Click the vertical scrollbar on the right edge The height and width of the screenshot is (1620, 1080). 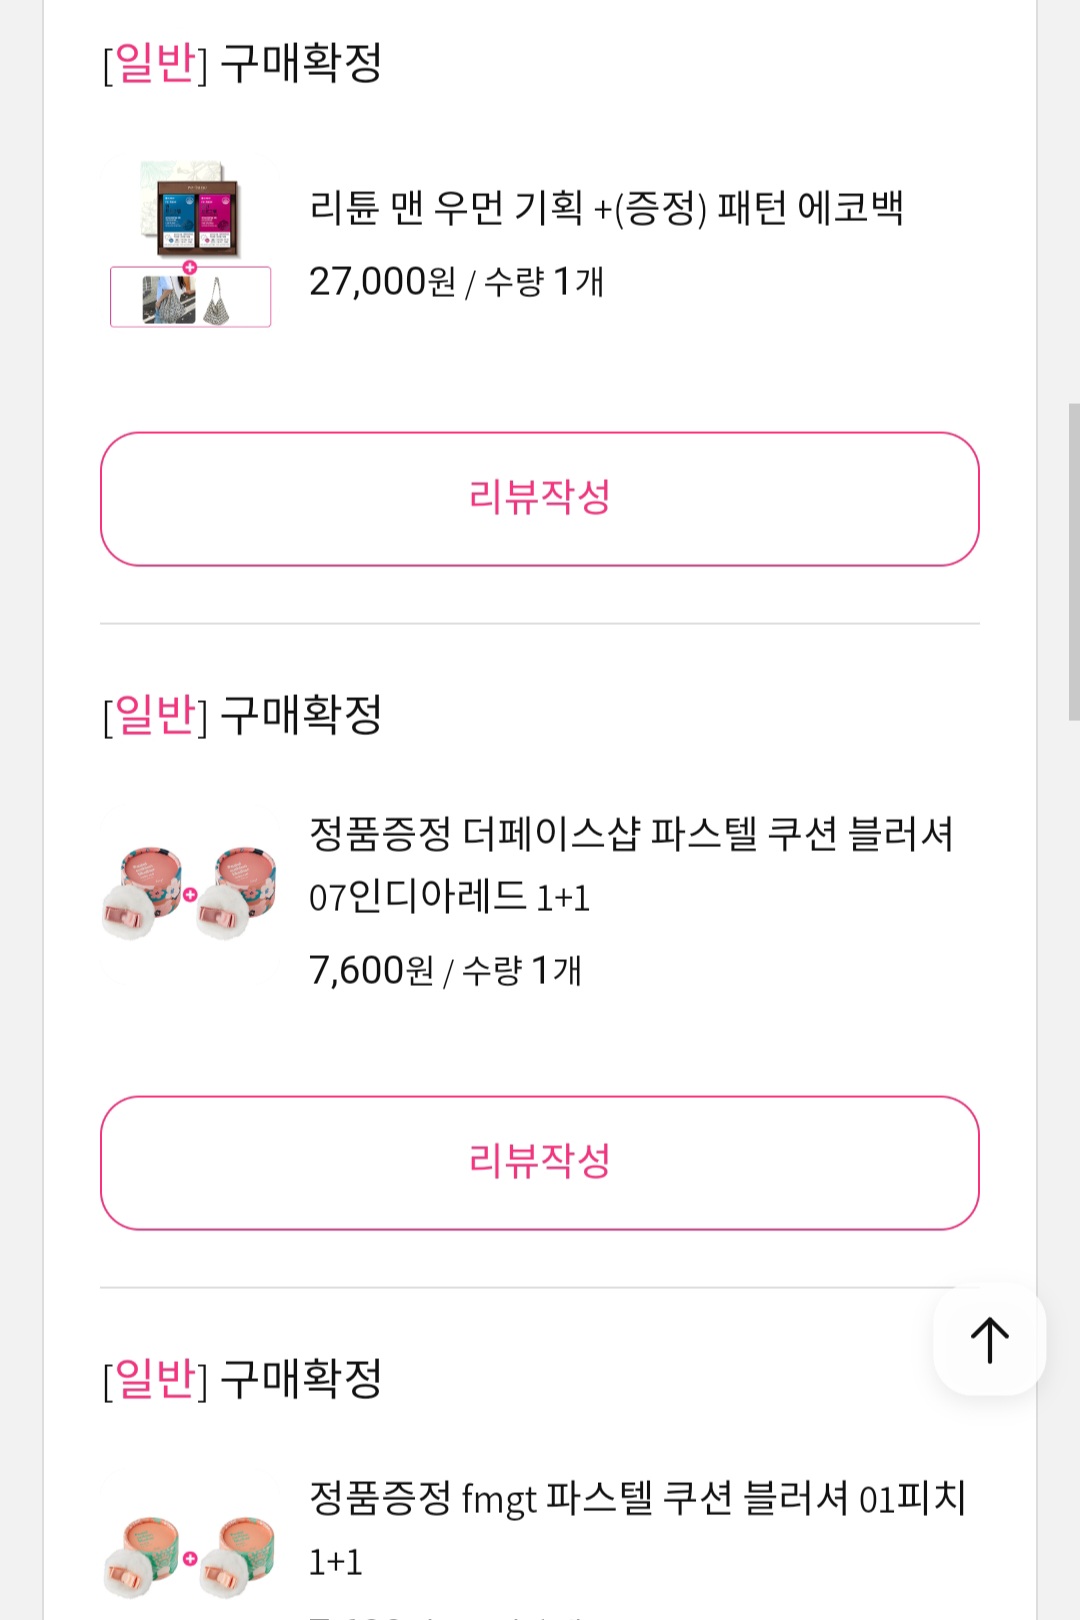click(x=1073, y=560)
